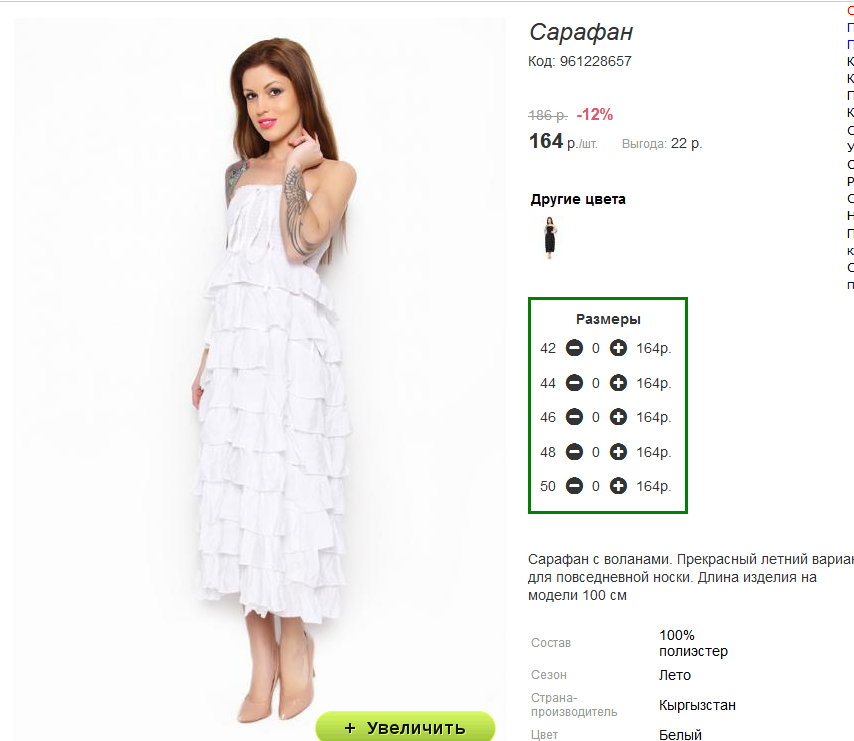Click the green Увеличить zoom button

click(405, 727)
